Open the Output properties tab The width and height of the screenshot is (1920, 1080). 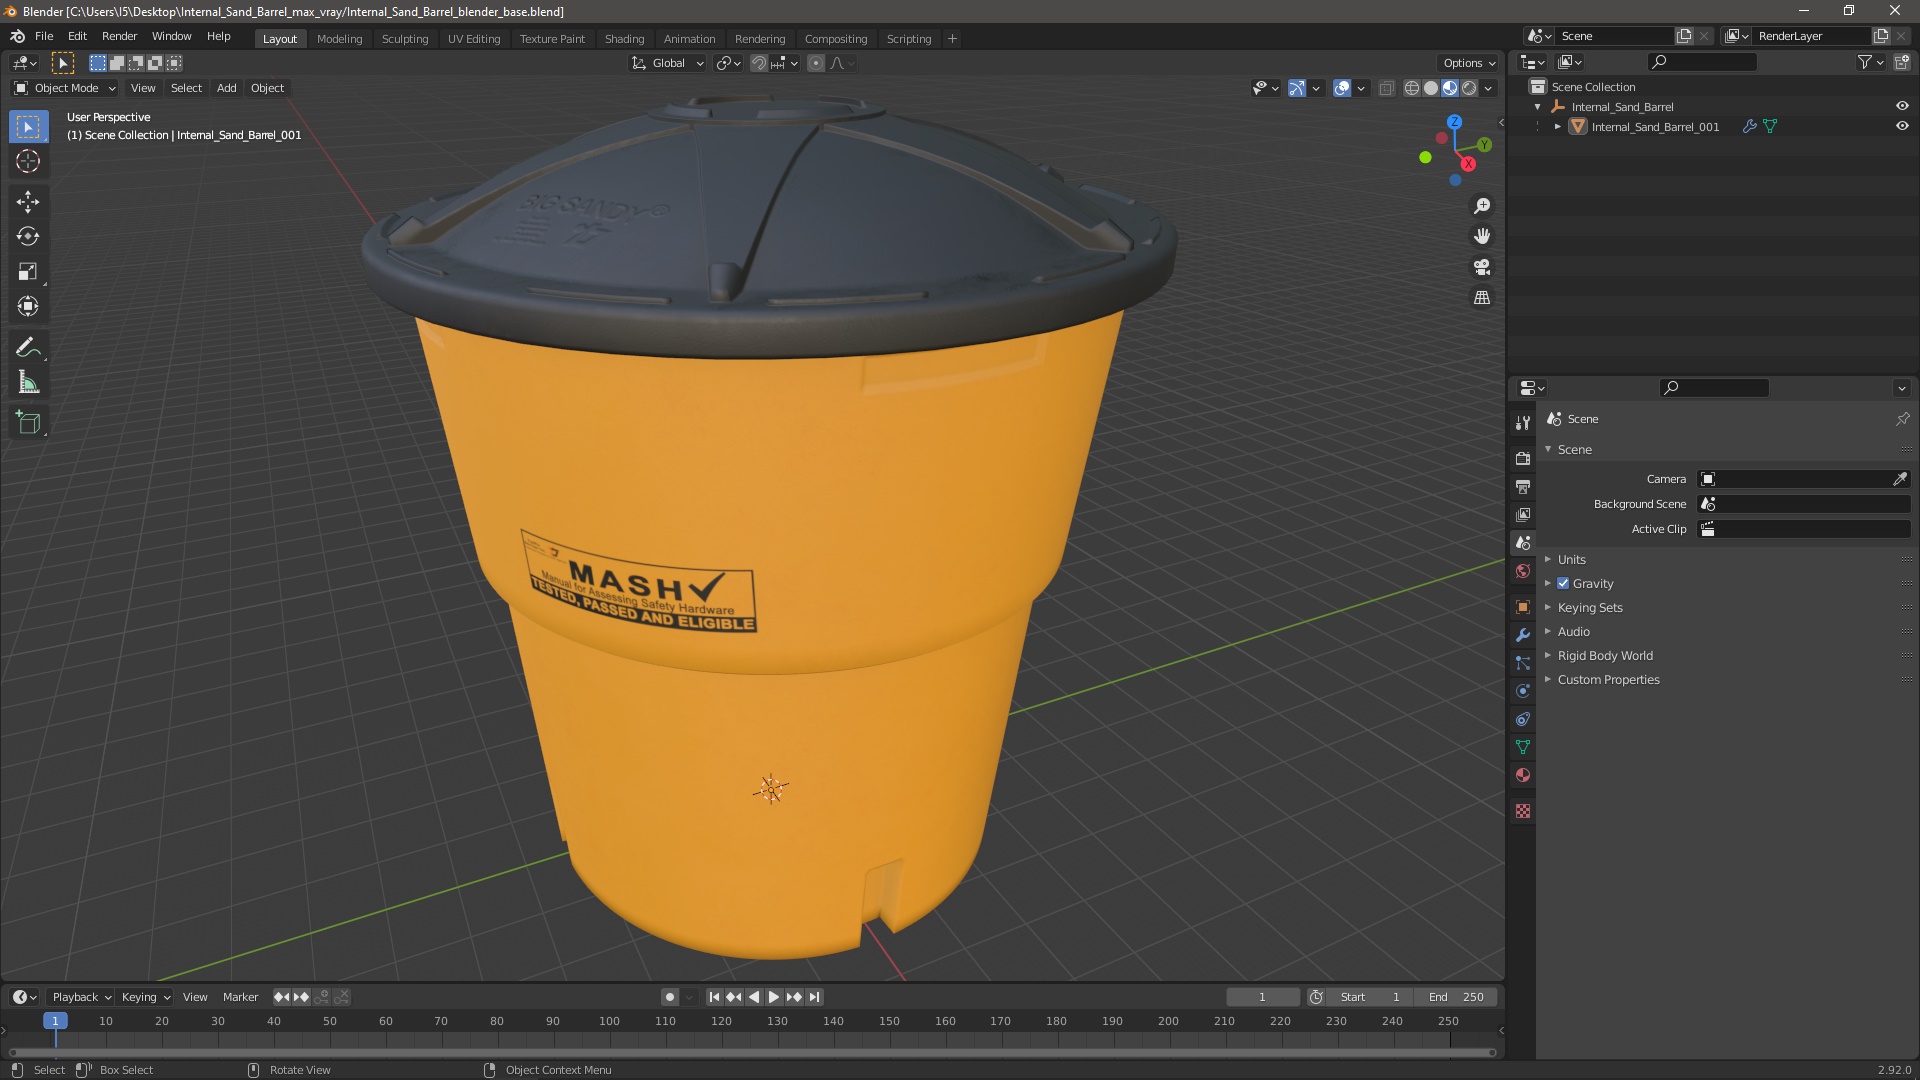click(1522, 486)
